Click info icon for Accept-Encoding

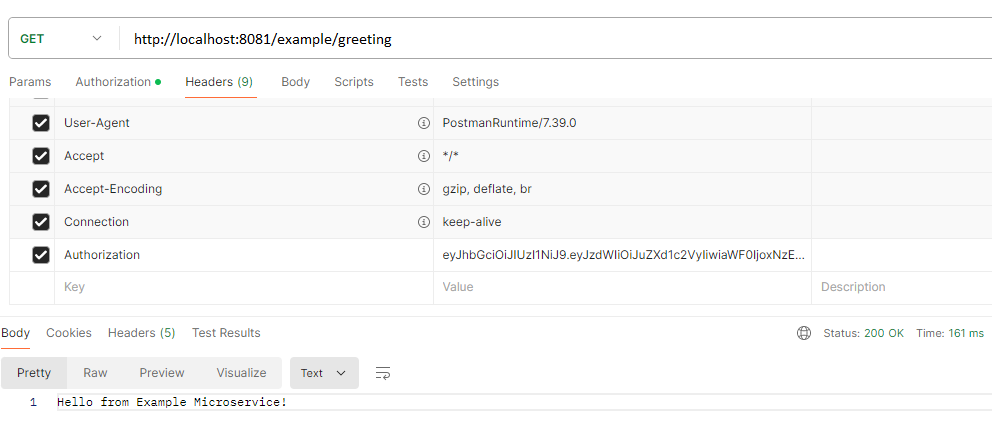423,189
